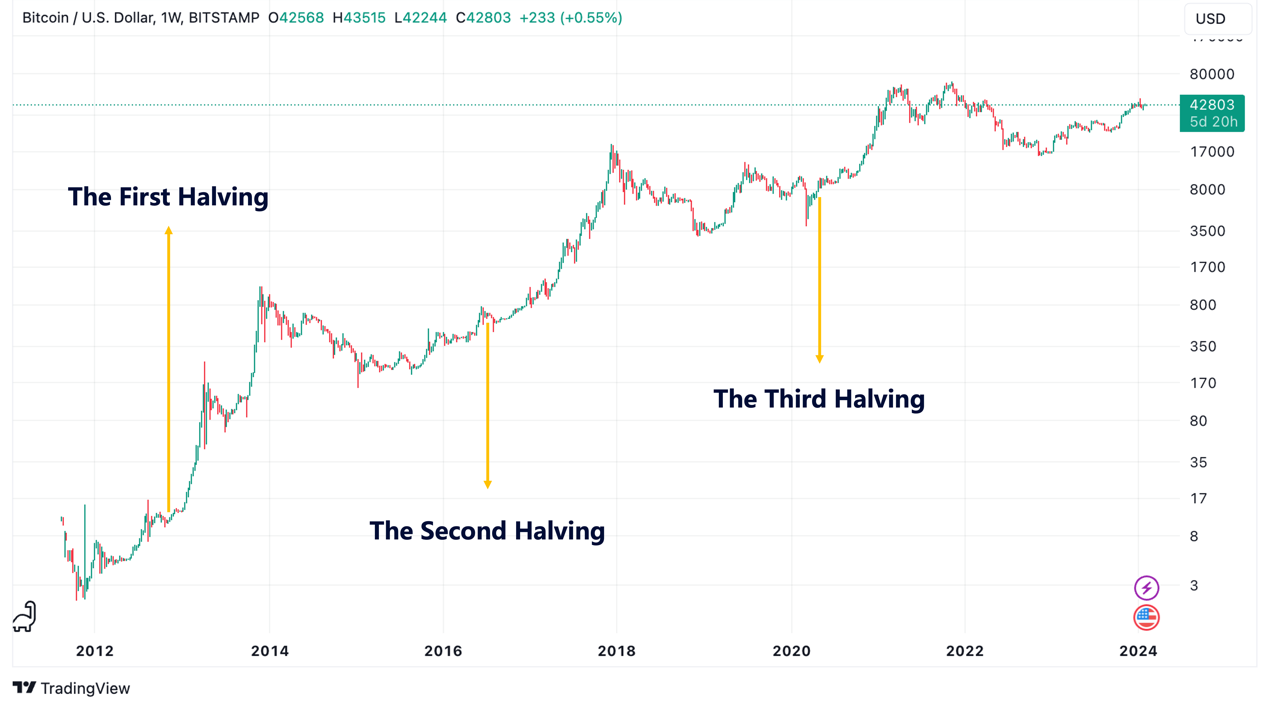
Task: Select the dinosaur mascot icon on the chart
Action: click(x=23, y=618)
